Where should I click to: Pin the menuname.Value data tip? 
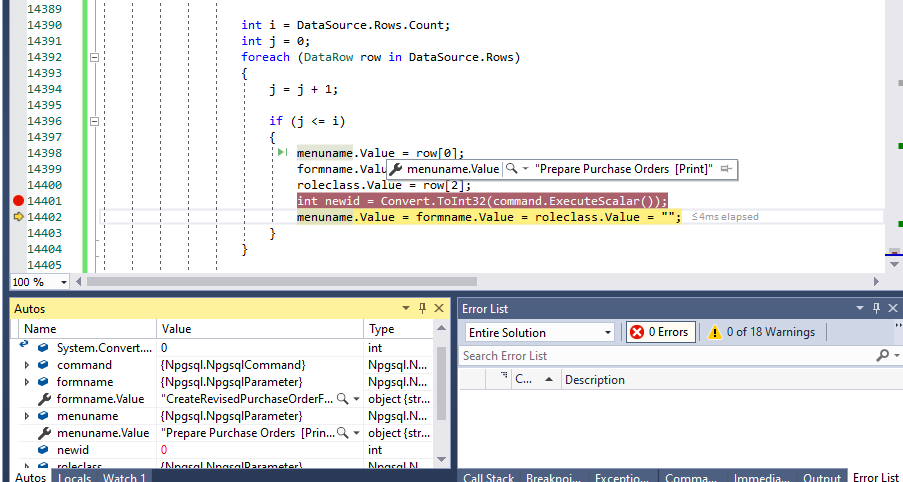(x=724, y=169)
